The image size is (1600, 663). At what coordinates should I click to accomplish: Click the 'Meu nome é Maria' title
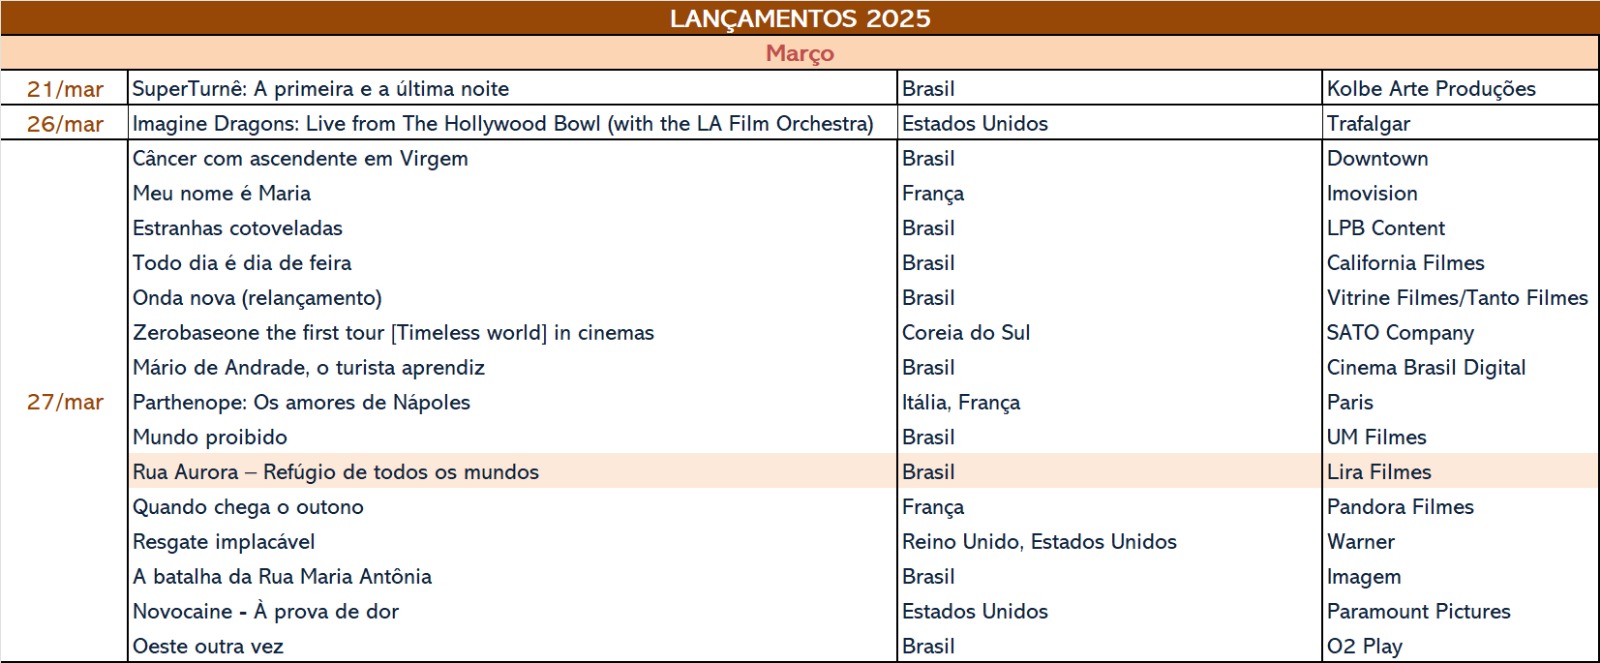coord(221,193)
